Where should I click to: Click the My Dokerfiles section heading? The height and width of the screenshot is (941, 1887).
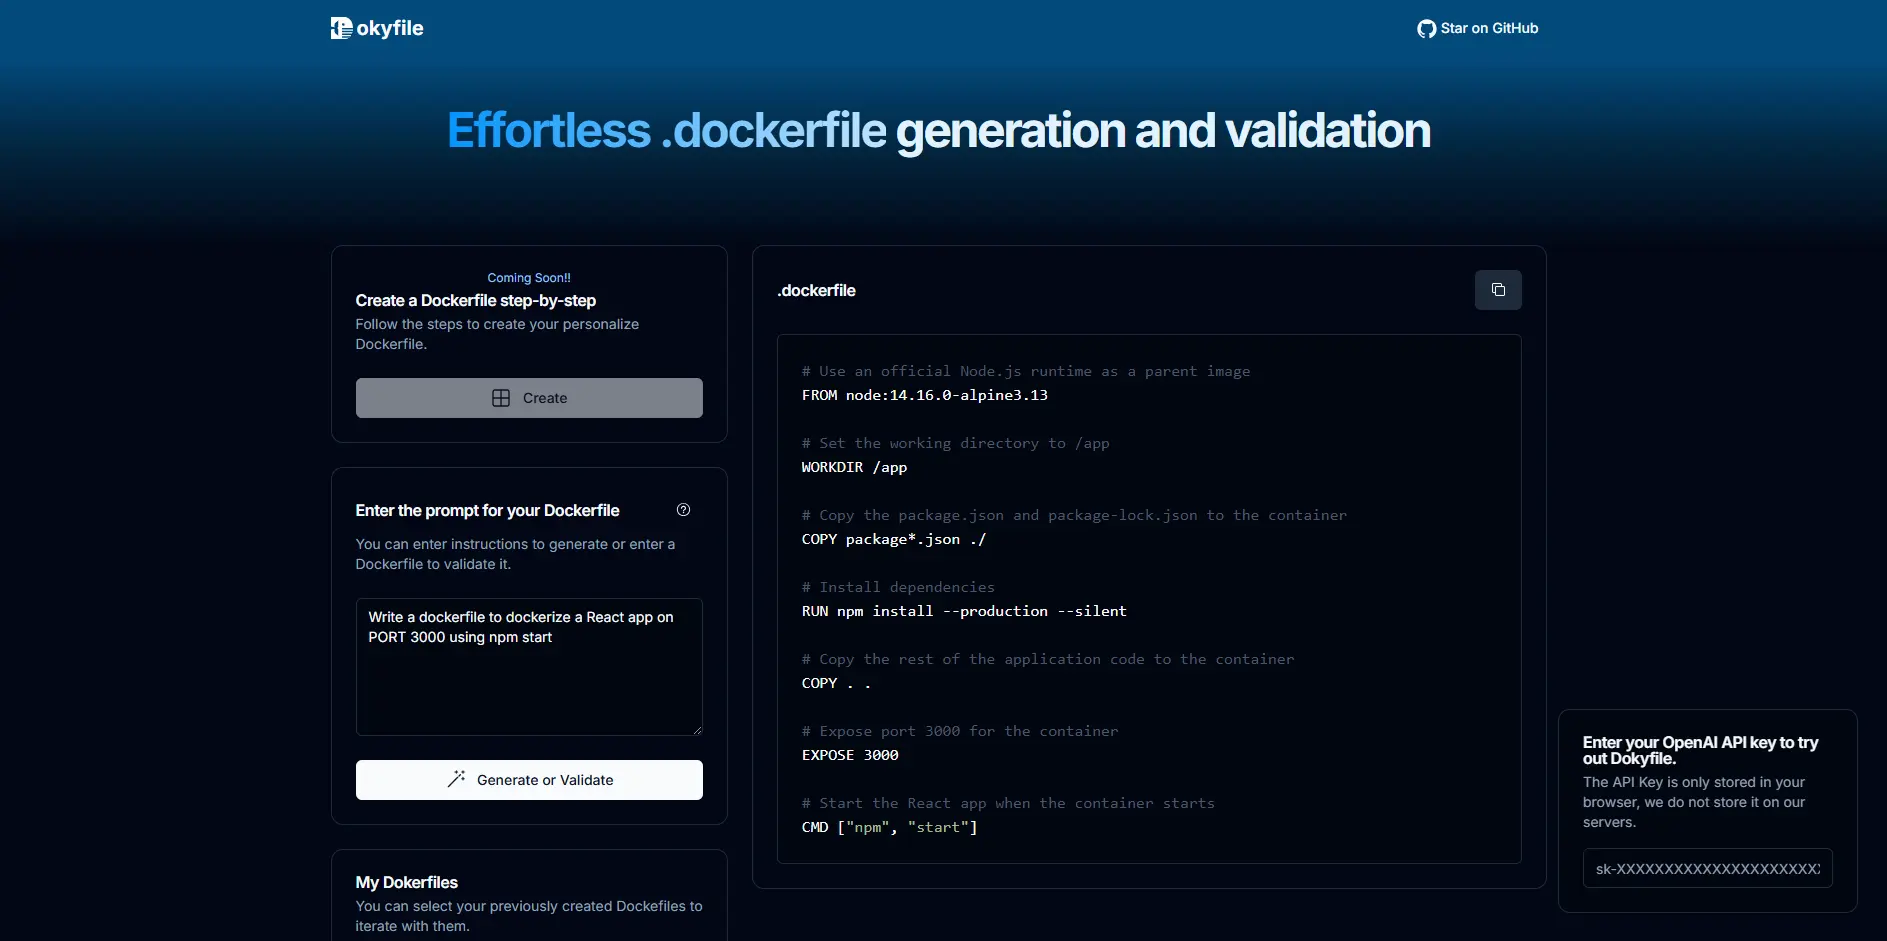406,882
